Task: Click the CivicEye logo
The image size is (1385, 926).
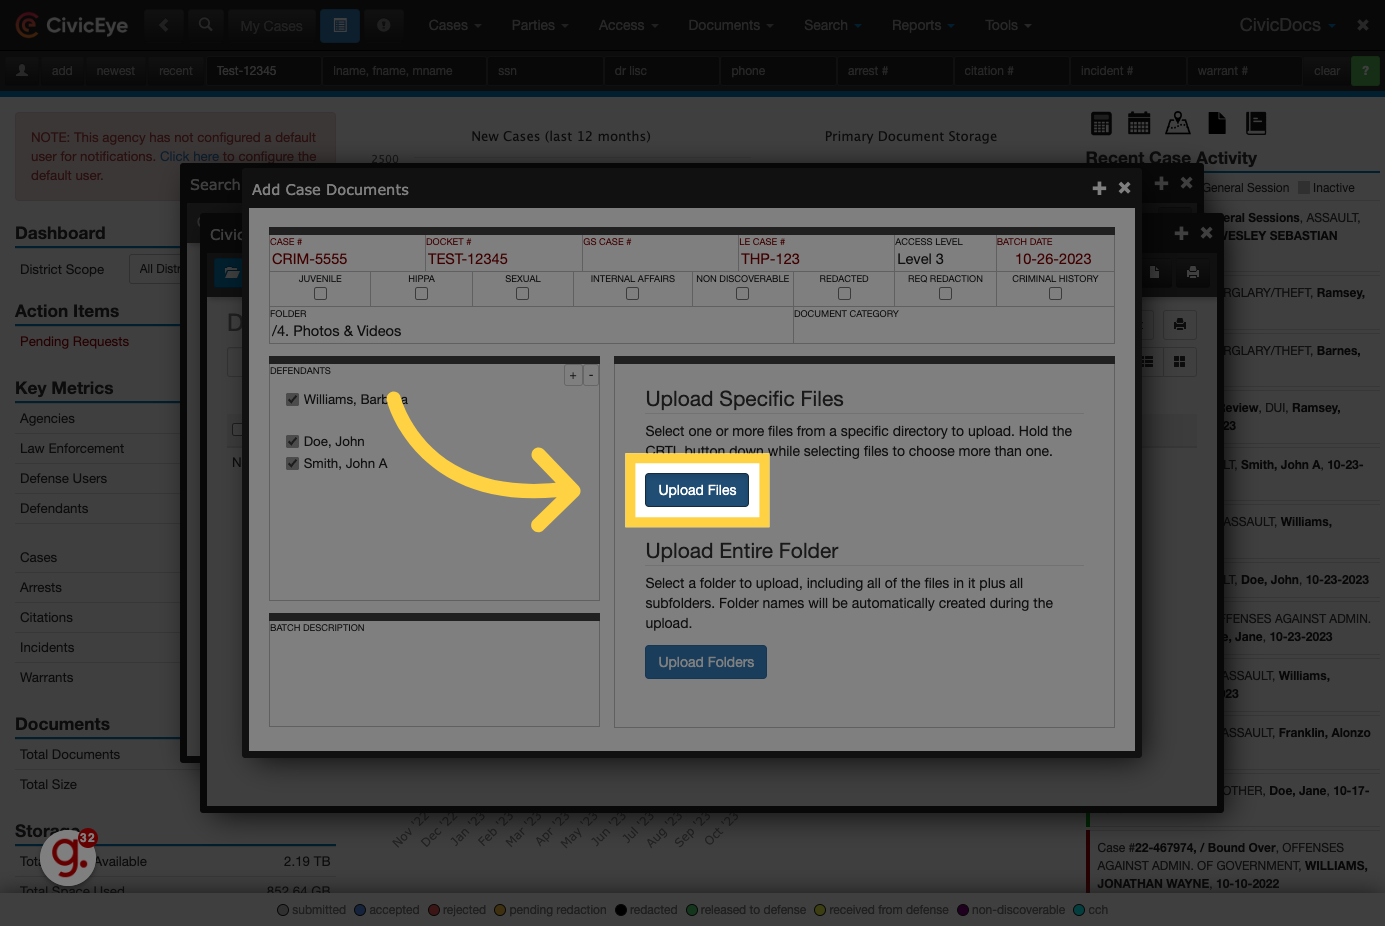Action: (72, 25)
